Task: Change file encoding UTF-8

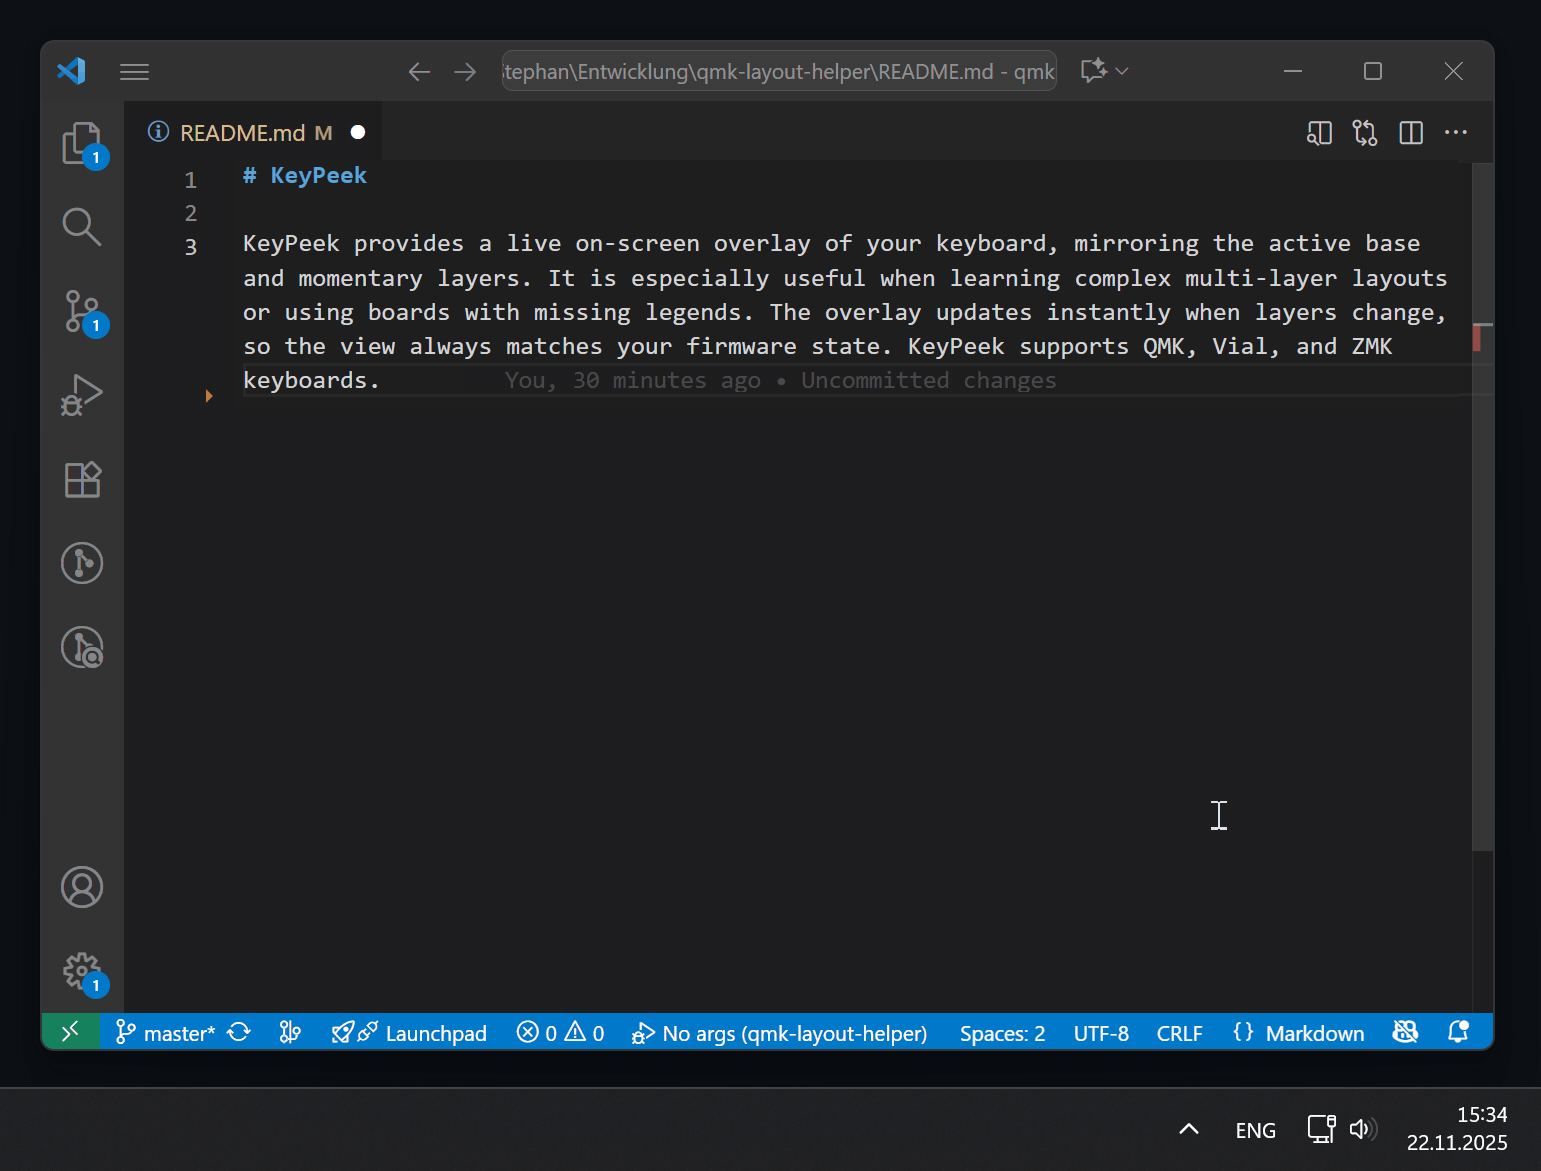Action: pyautogui.click(x=1101, y=1033)
